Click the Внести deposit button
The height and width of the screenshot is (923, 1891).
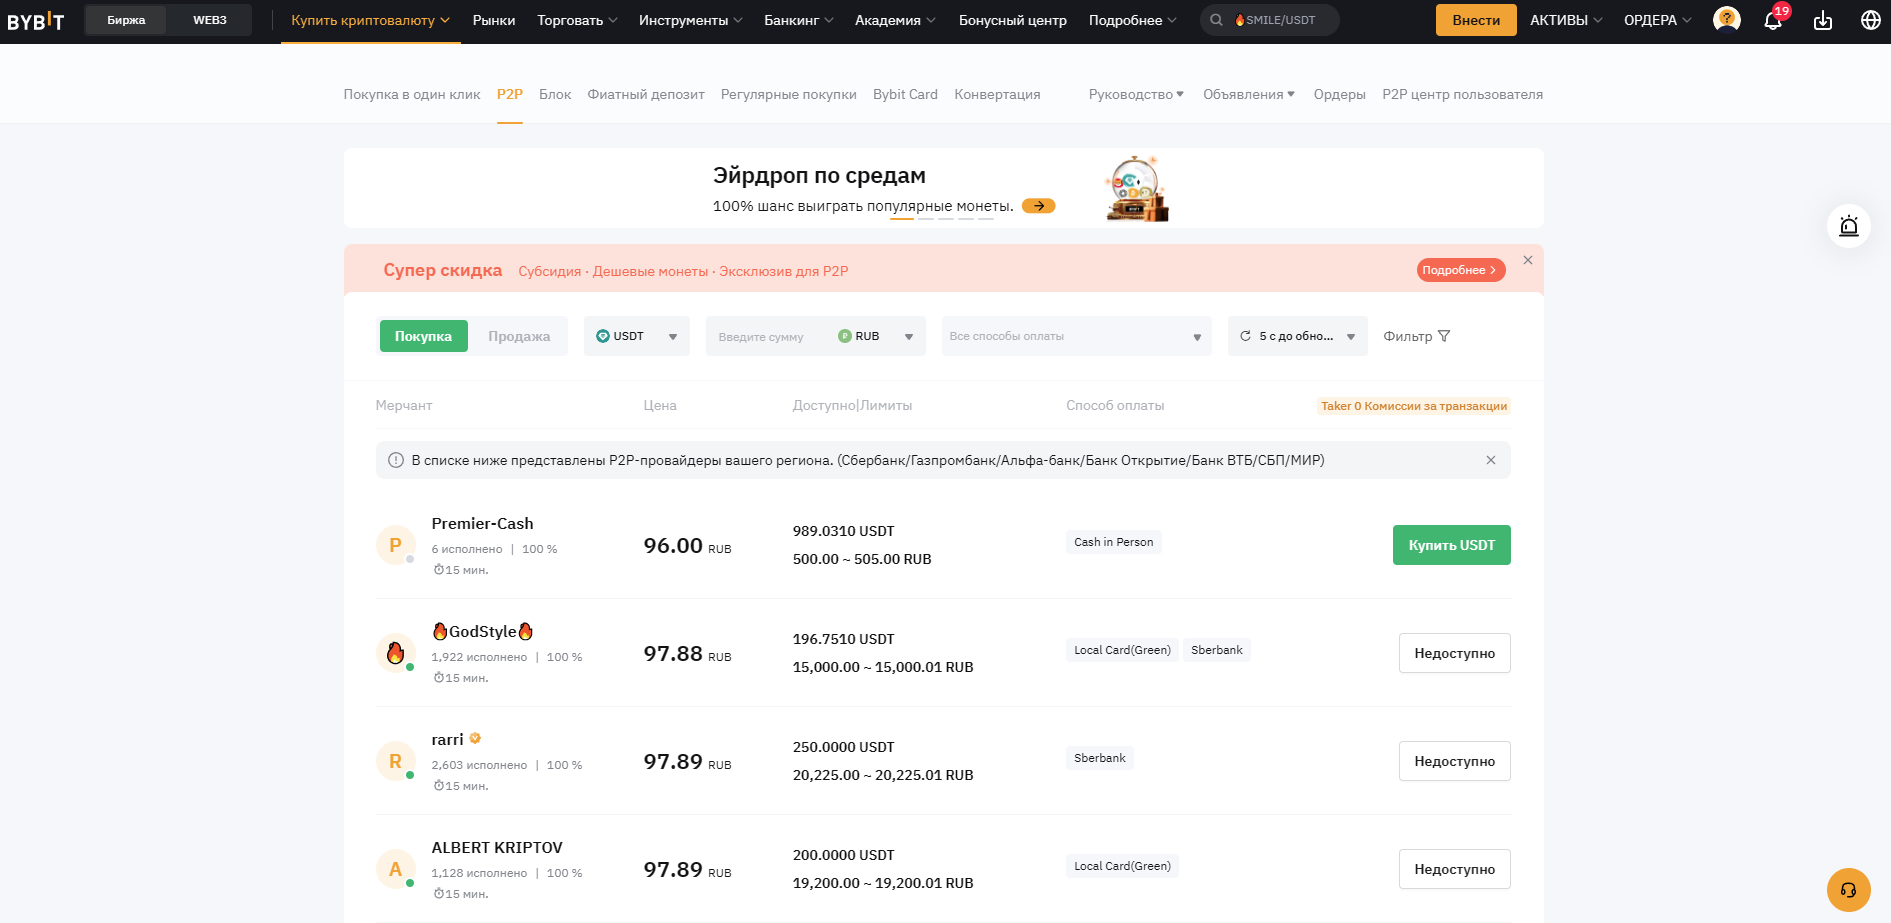(x=1476, y=20)
